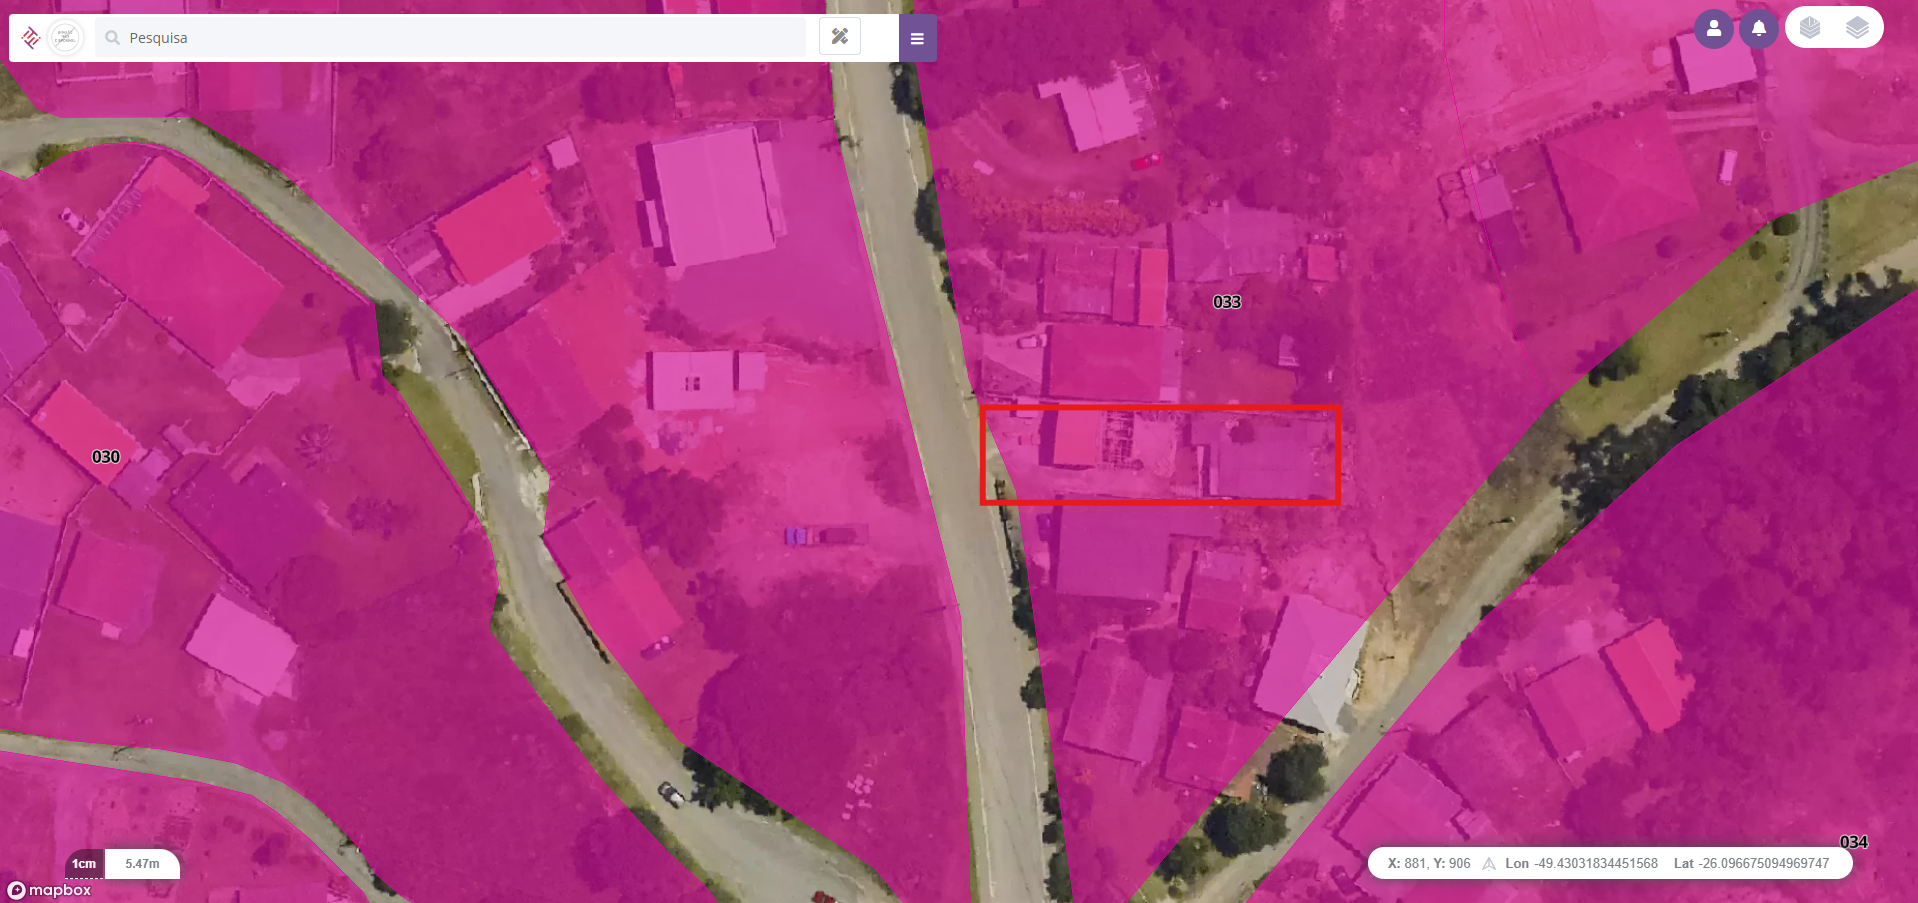
Task: Open the purple hamburger menu
Action: point(917,38)
